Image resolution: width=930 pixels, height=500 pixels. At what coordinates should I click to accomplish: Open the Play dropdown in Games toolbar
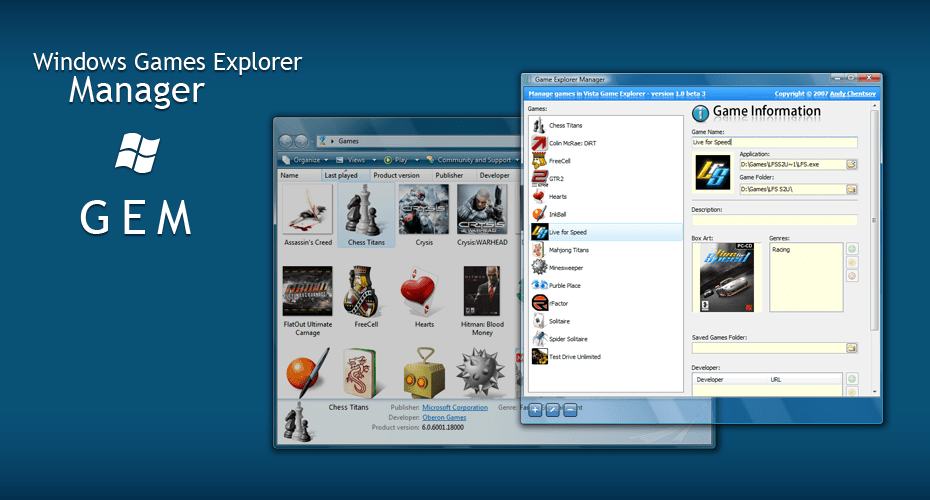point(401,160)
